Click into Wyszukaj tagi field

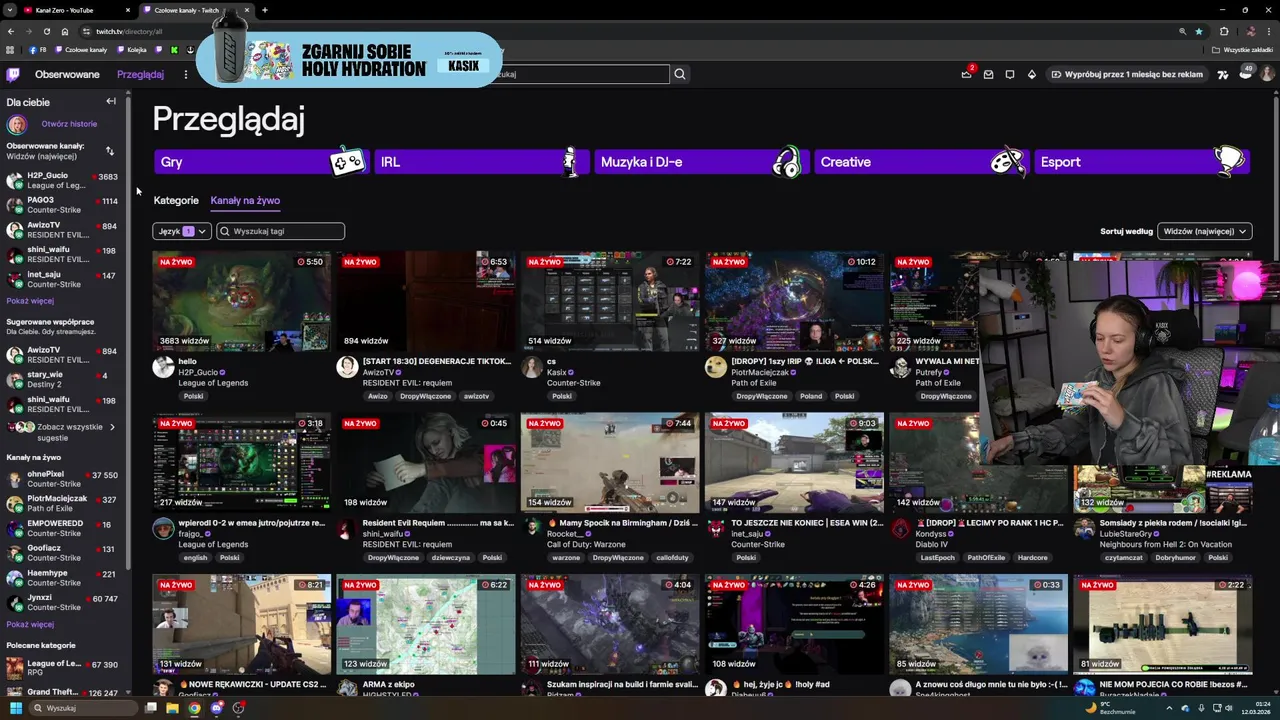(281, 231)
